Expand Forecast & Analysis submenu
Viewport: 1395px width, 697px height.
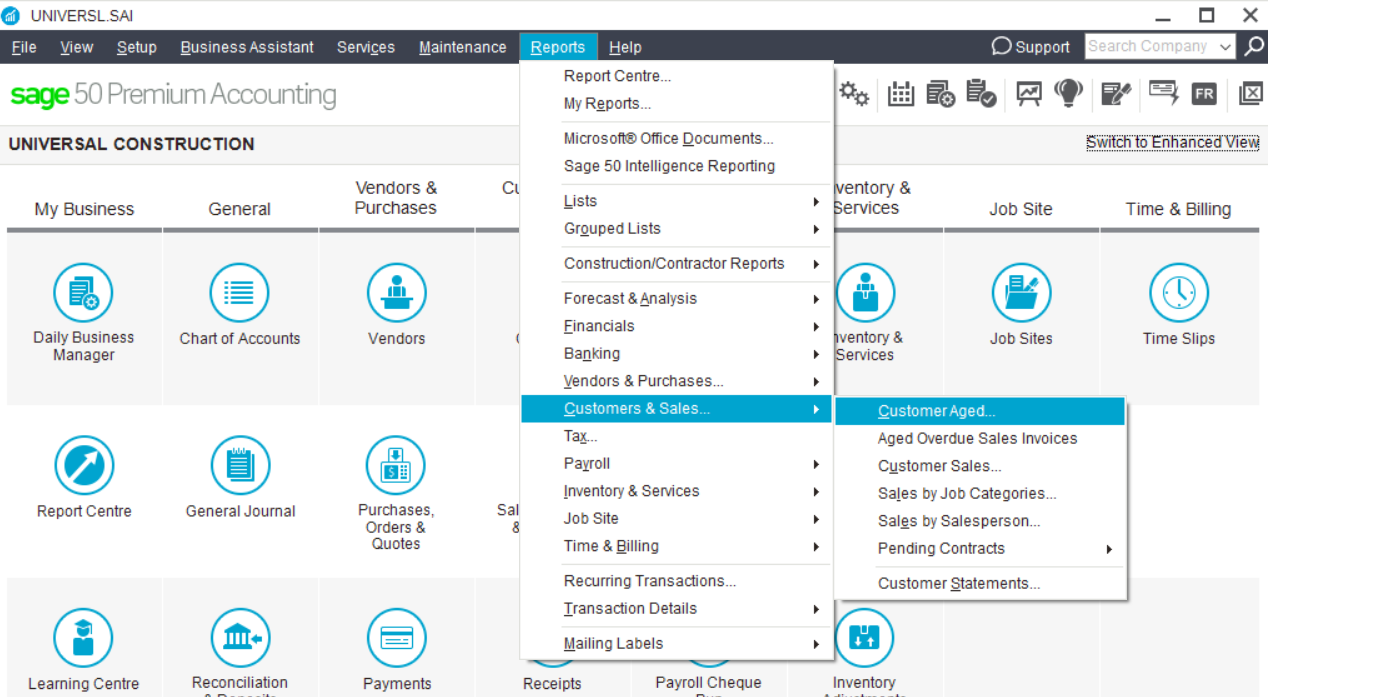pos(677,298)
